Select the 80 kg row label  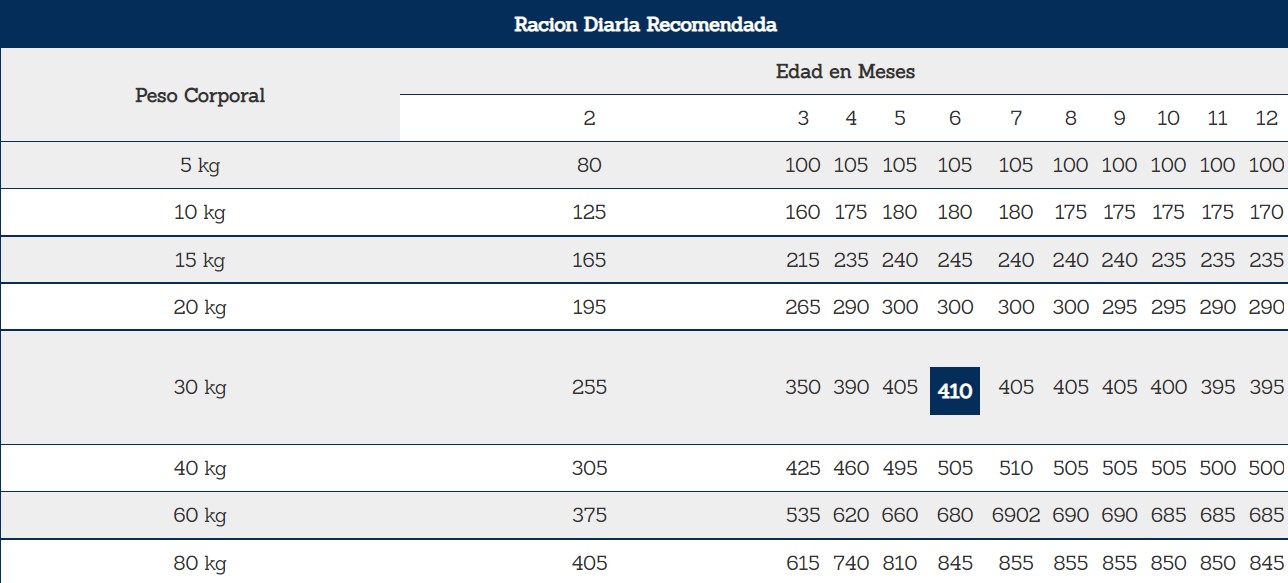[200, 563]
